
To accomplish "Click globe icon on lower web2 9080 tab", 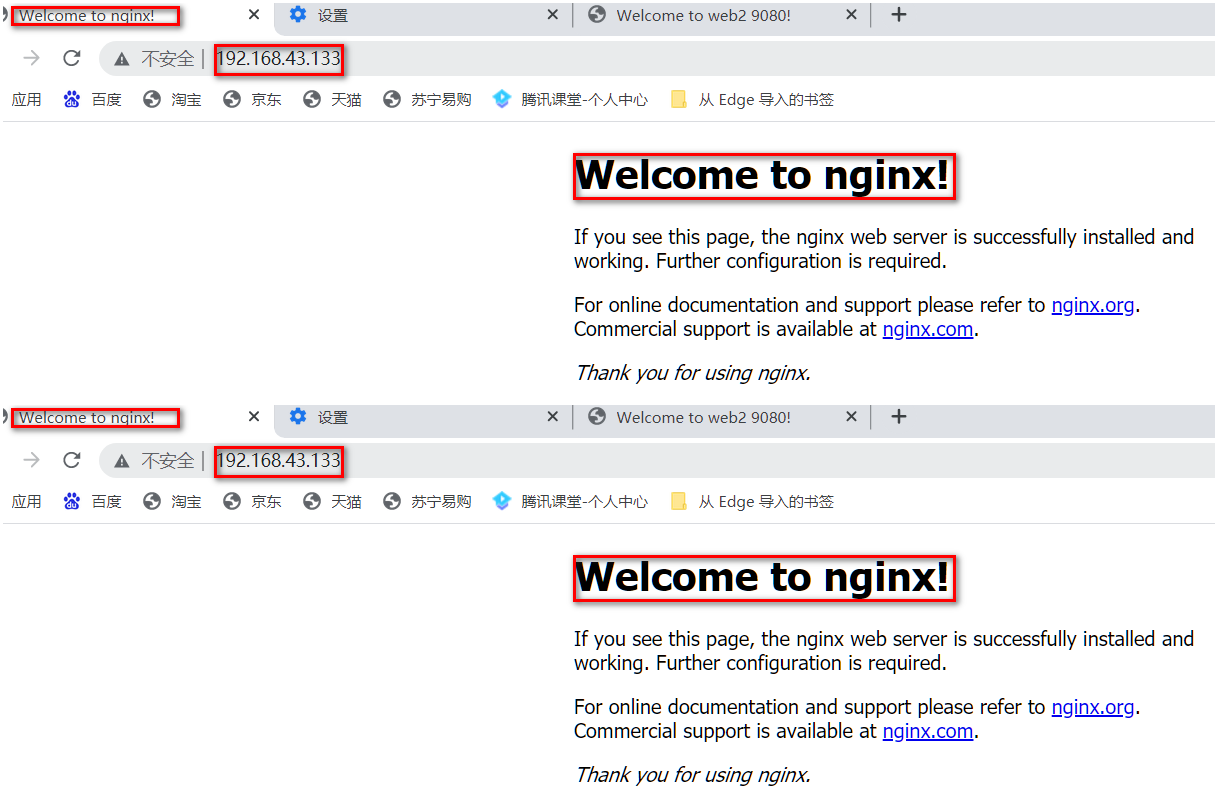I will (x=597, y=417).
